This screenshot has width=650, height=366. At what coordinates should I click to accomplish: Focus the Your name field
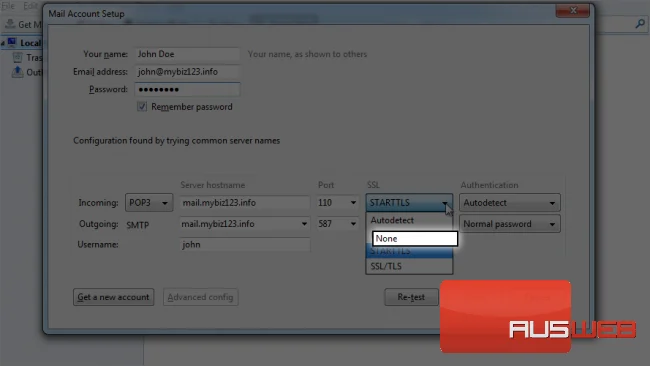pyautogui.click(x=187, y=54)
